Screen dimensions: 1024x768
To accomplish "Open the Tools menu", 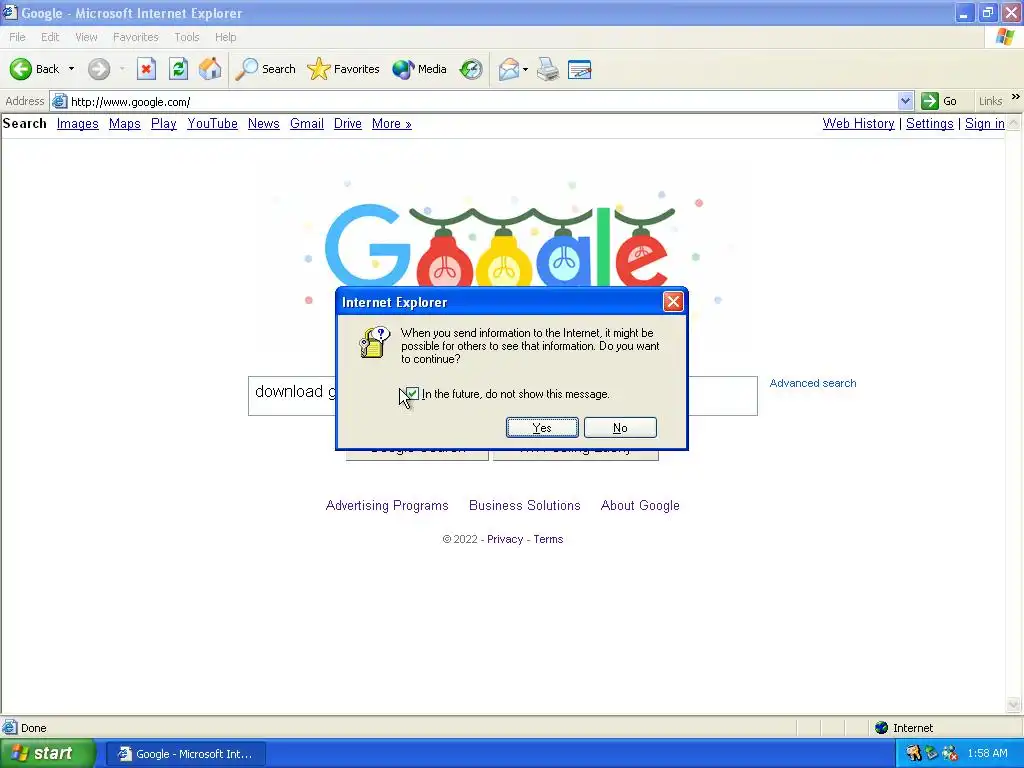I will pos(187,37).
